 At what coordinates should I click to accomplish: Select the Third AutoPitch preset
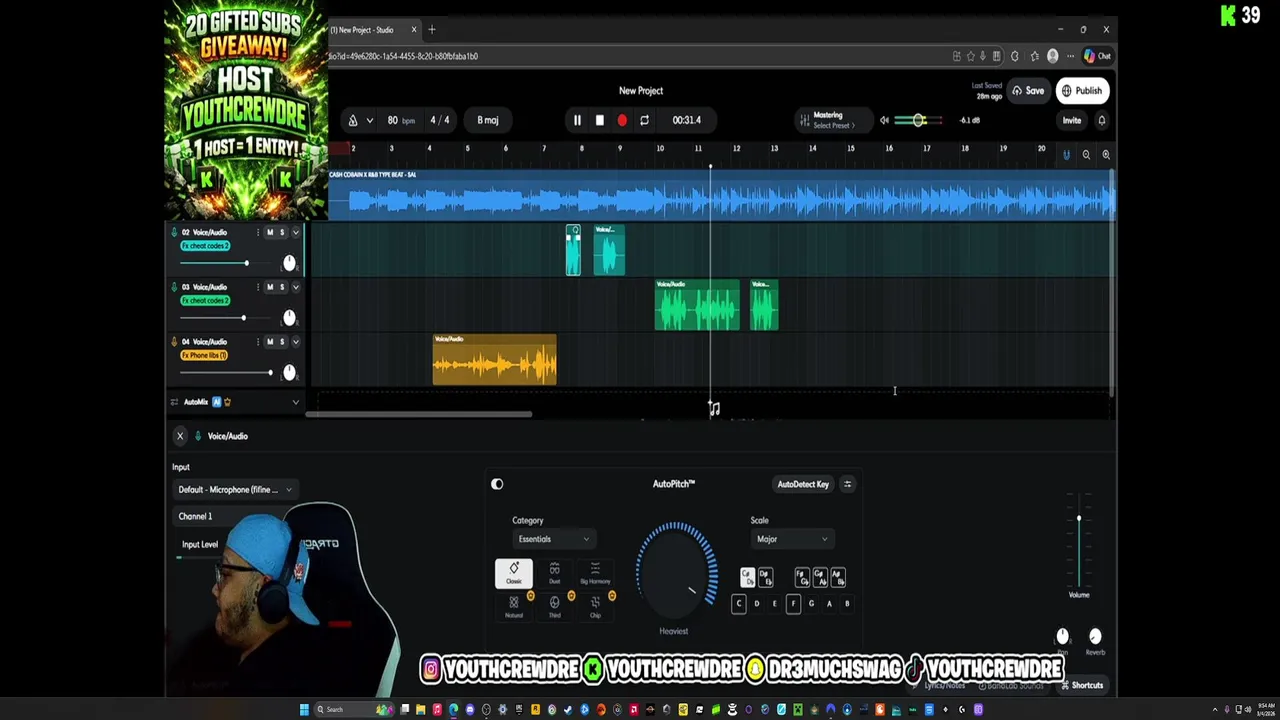[554, 606]
